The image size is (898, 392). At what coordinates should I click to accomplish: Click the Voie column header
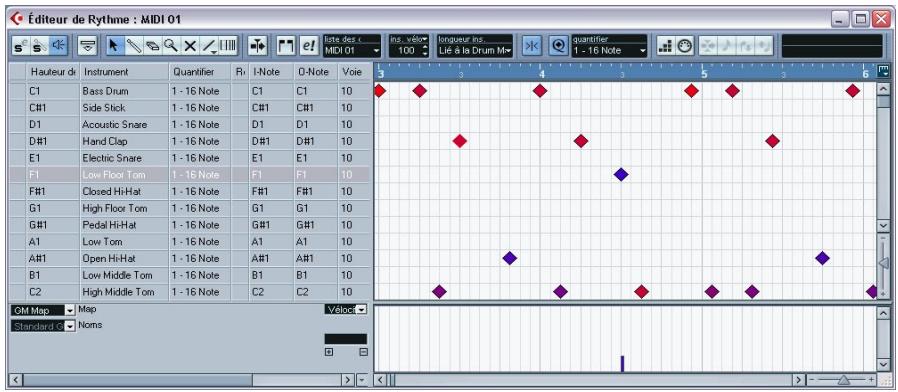pos(354,72)
